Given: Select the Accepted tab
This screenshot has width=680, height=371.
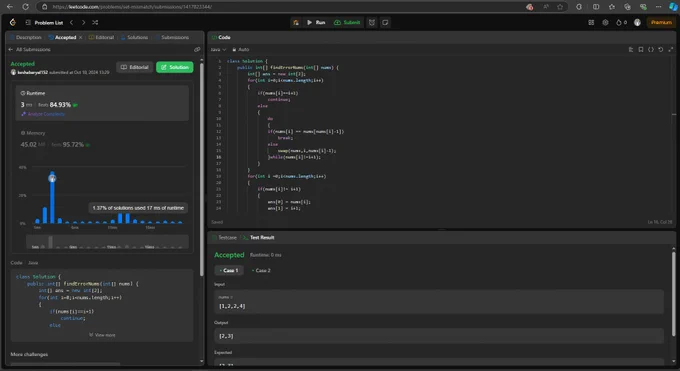Looking at the screenshot, I should (62, 37).
